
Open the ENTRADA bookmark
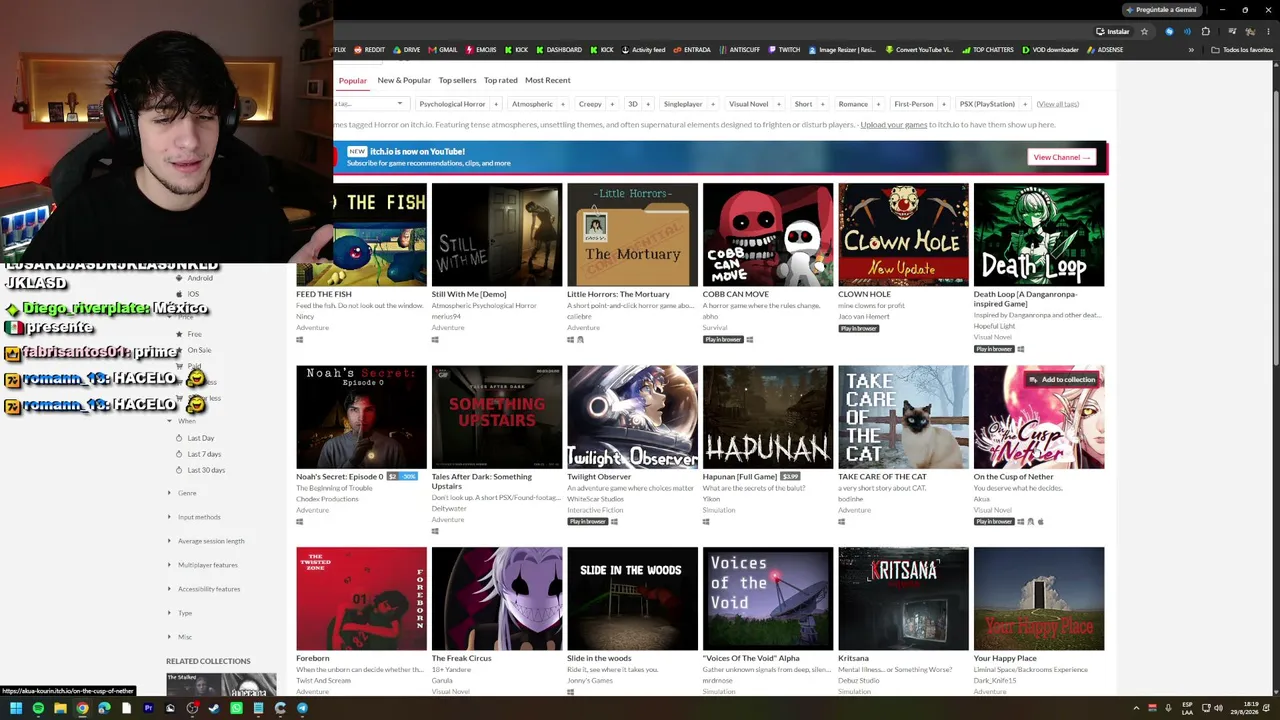(x=692, y=50)
